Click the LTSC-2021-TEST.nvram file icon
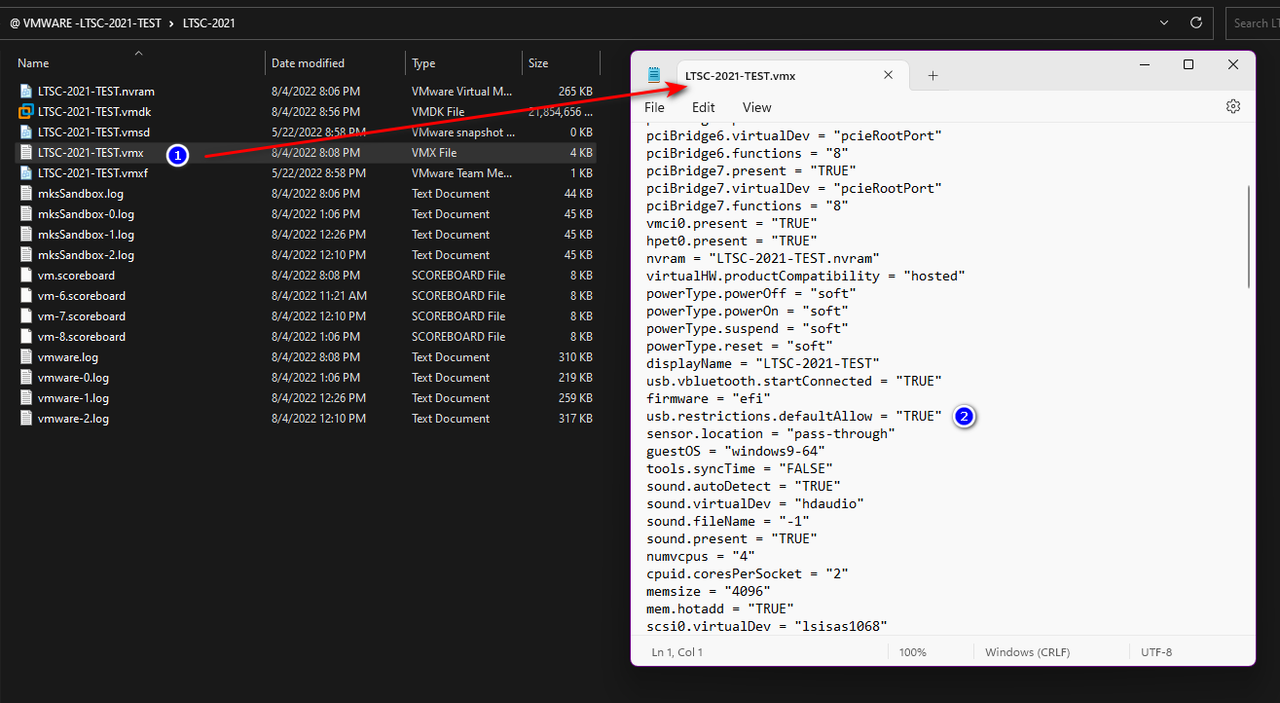 [x=26, y=91]
